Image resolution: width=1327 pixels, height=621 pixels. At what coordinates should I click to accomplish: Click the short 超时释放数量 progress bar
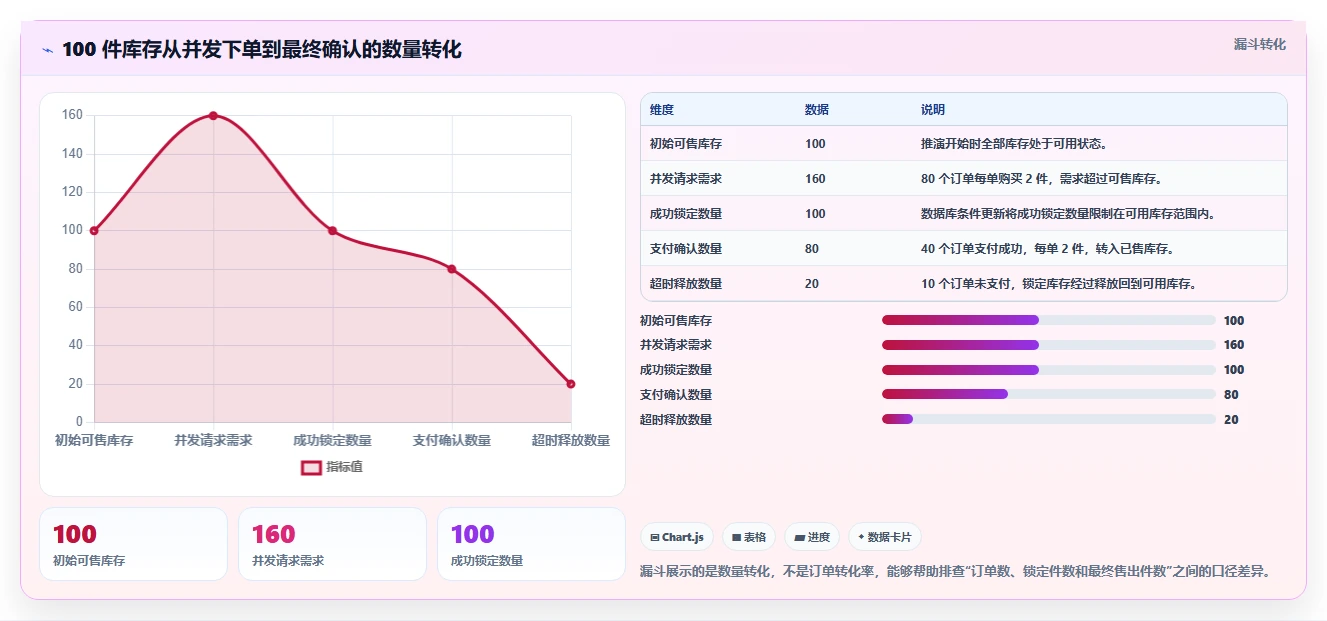click(1048, 419)
